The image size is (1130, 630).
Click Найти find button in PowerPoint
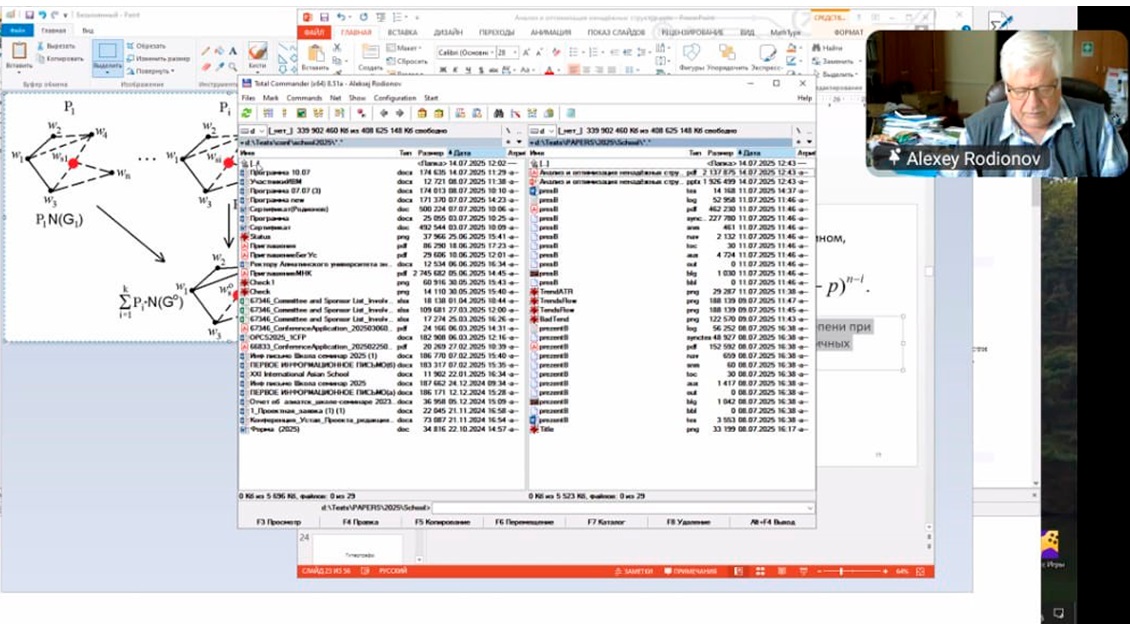827,48
